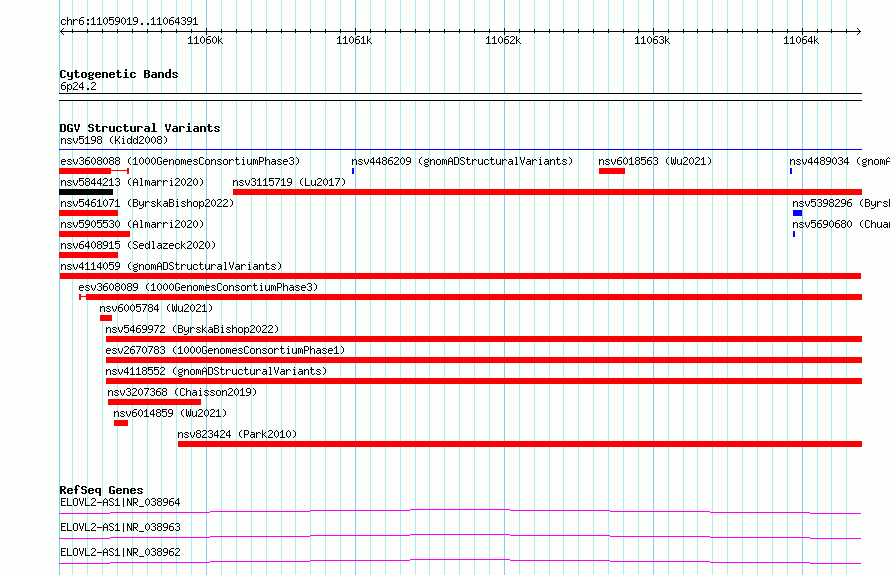Click the blue nsv5398296 feature bar

797,213
